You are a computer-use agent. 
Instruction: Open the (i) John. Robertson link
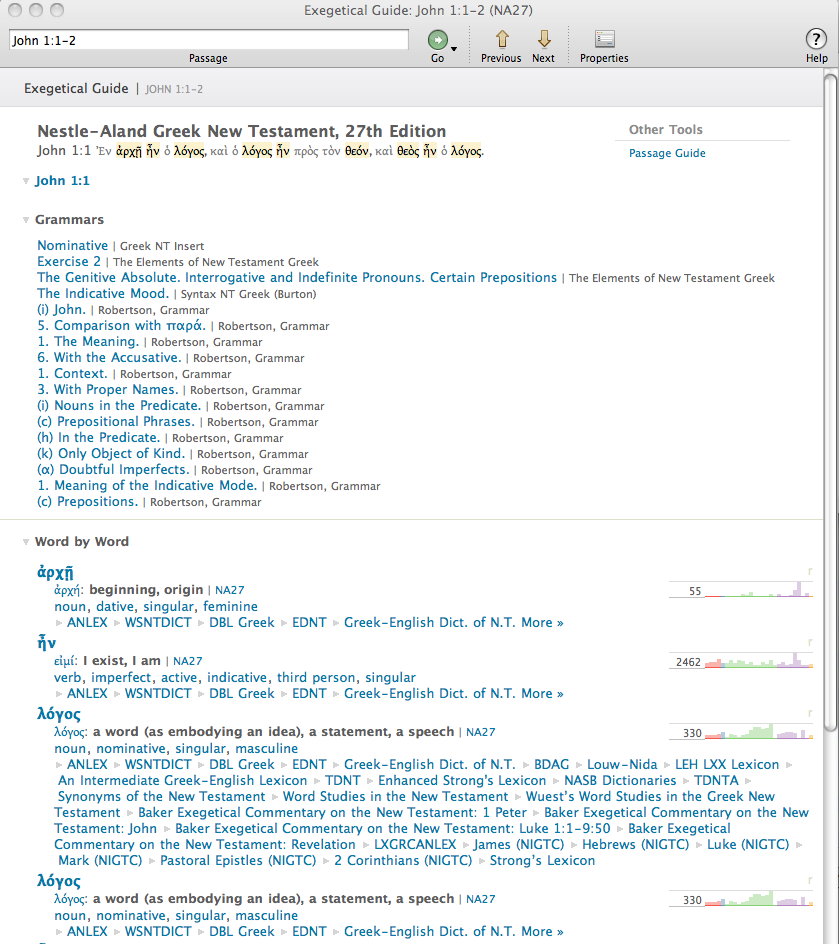(x=61, y=309)
